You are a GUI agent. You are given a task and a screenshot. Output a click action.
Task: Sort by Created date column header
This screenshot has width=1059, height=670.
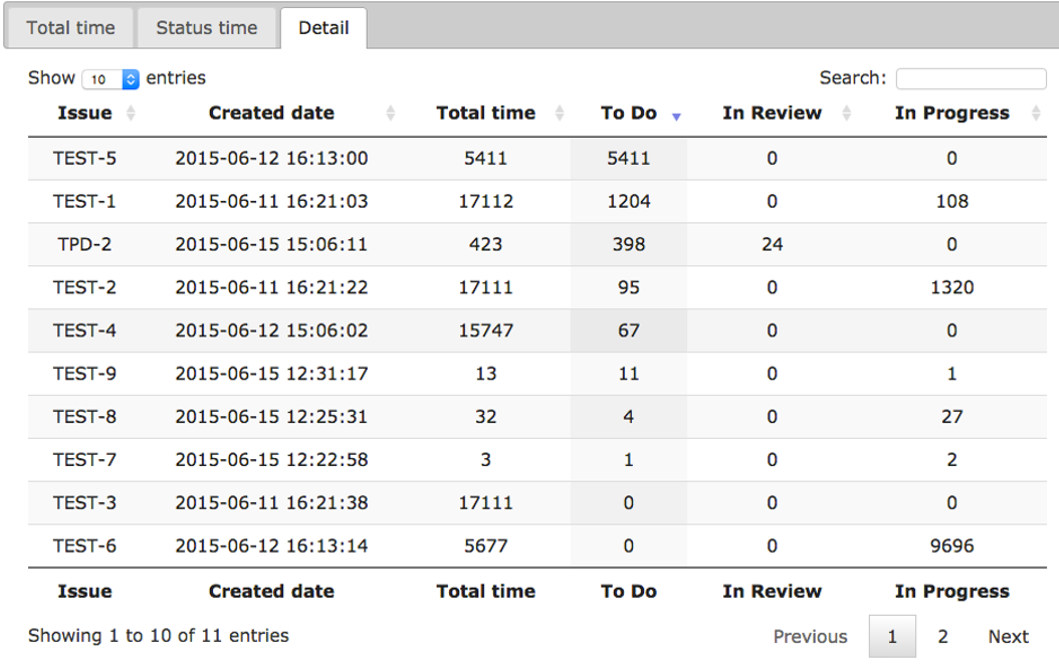click(272, 113)
